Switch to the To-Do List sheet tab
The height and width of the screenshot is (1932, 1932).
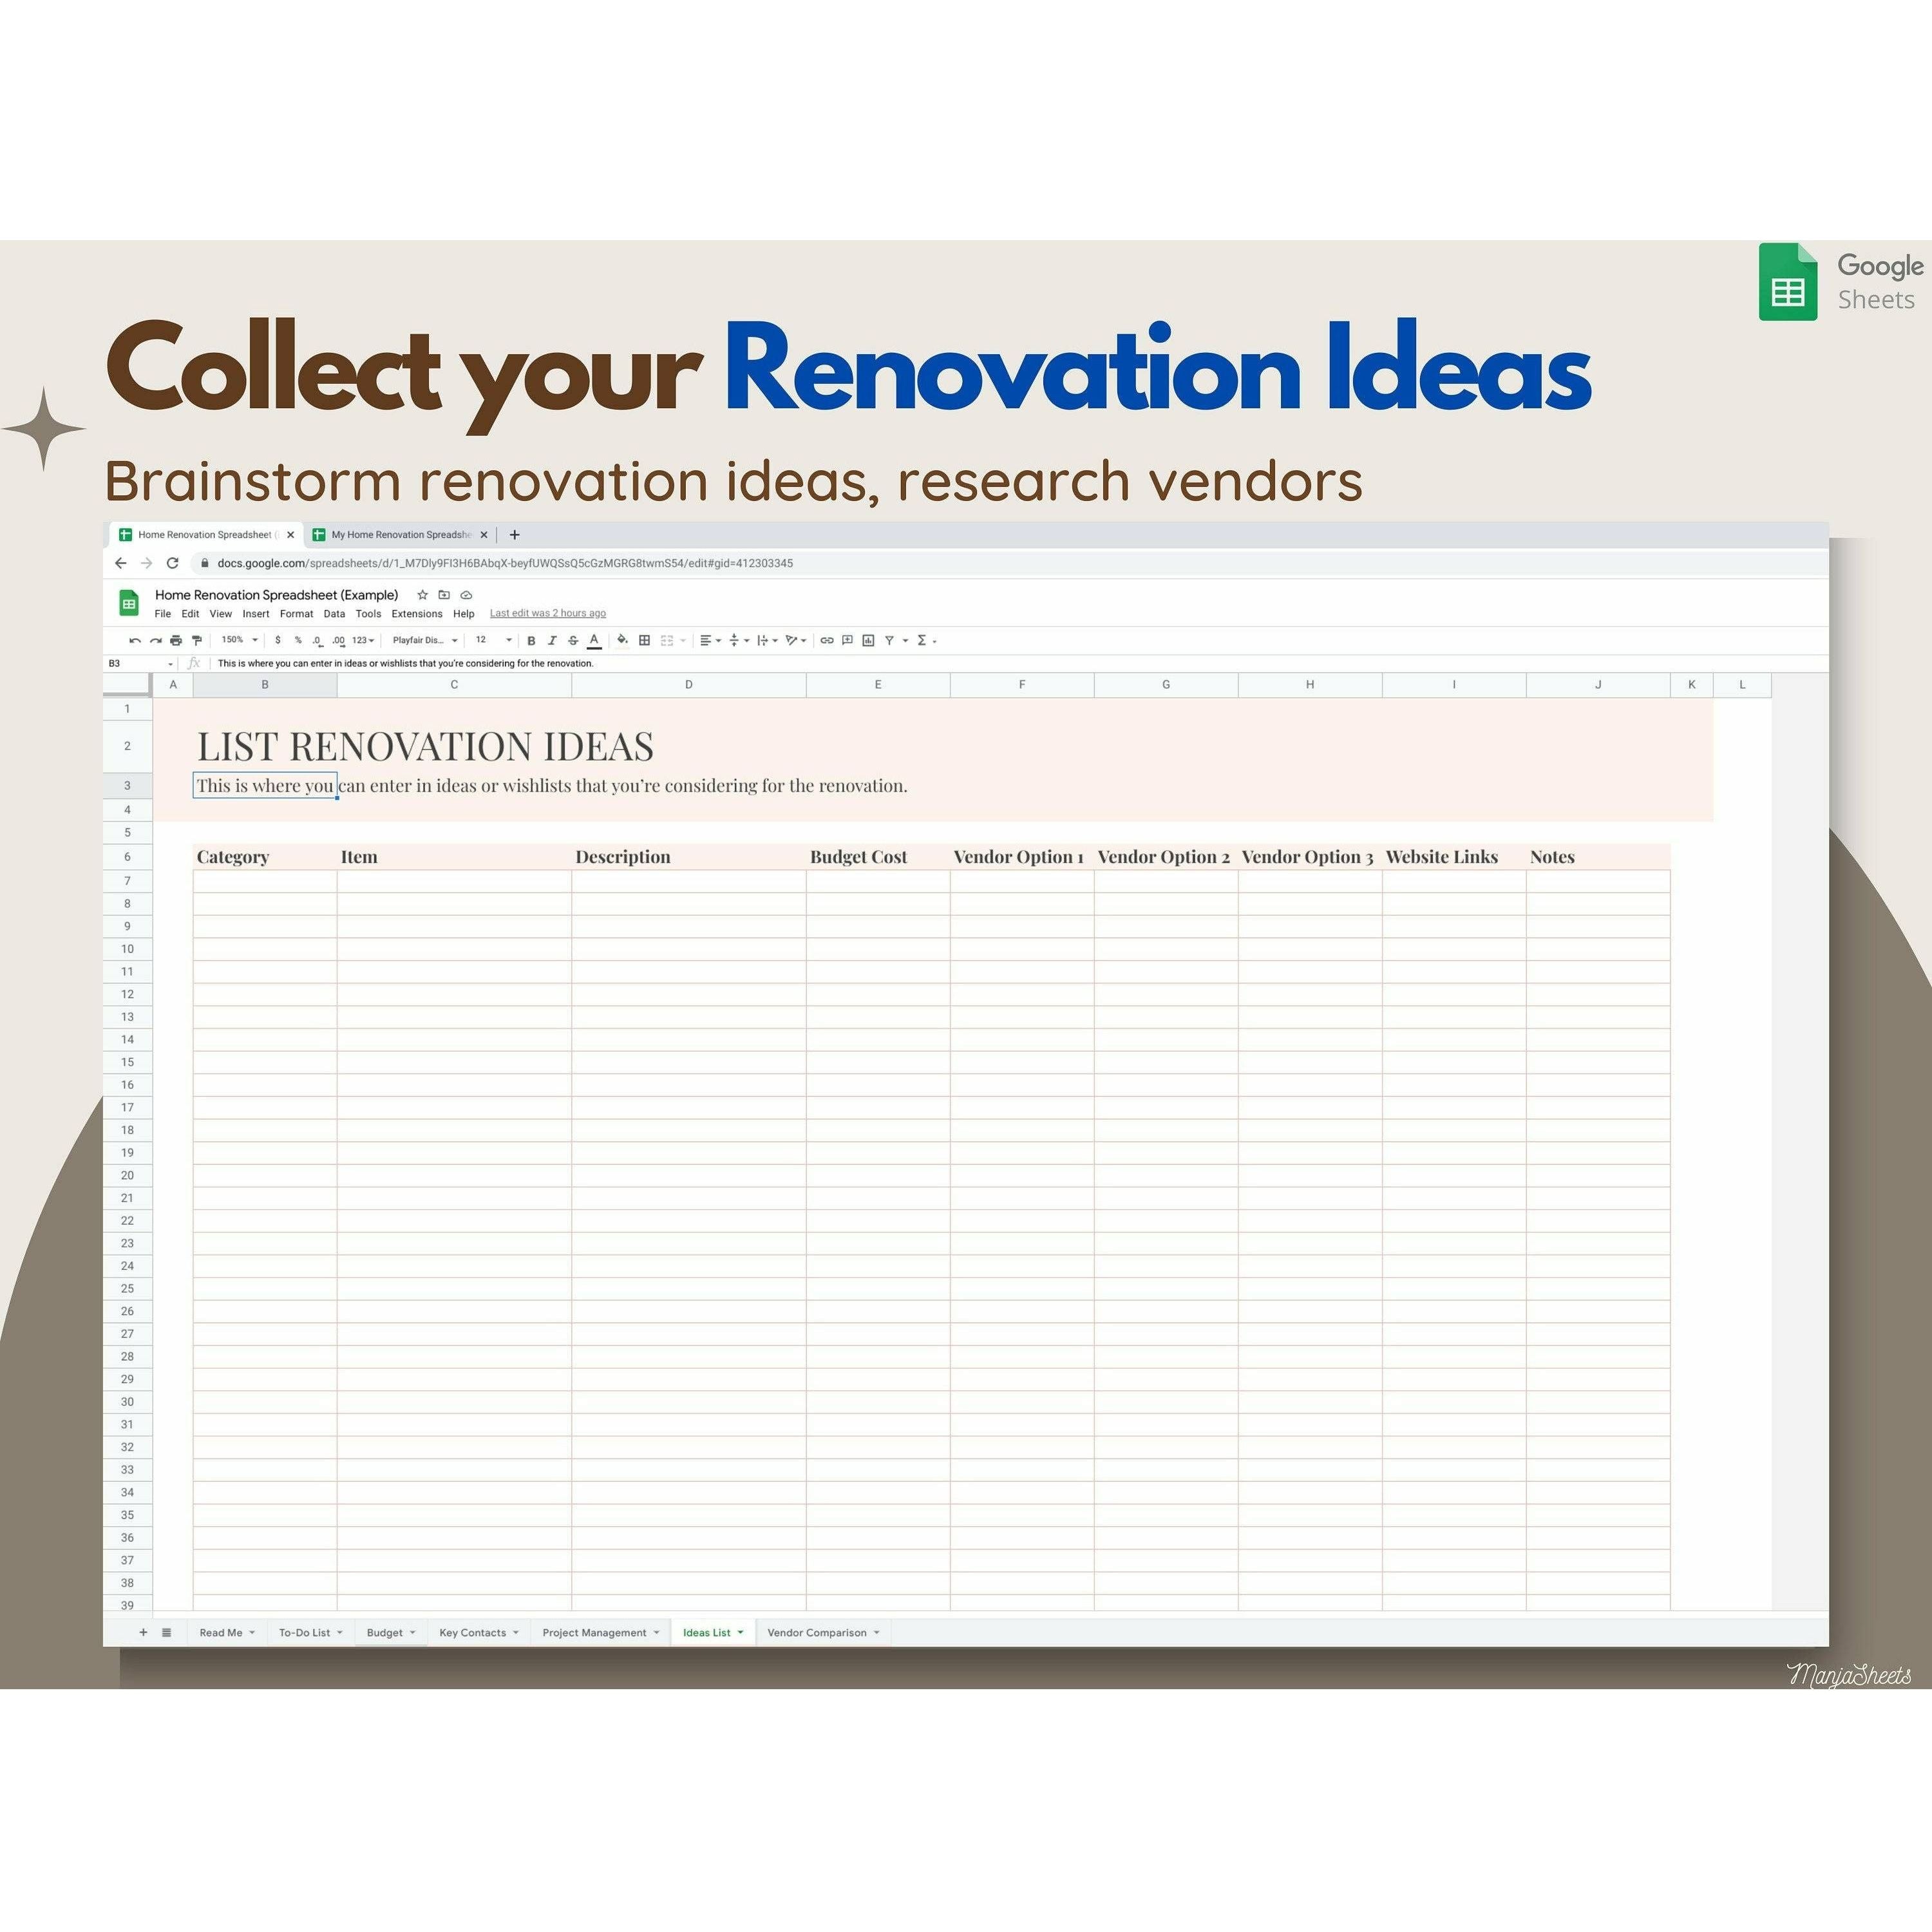pyautogui.click(x=311, y=1632)
